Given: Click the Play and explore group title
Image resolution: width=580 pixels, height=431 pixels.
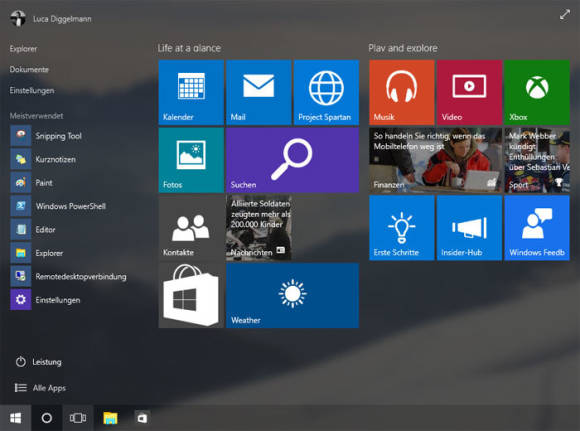Looking at the screenshot, I should point(403,48).
